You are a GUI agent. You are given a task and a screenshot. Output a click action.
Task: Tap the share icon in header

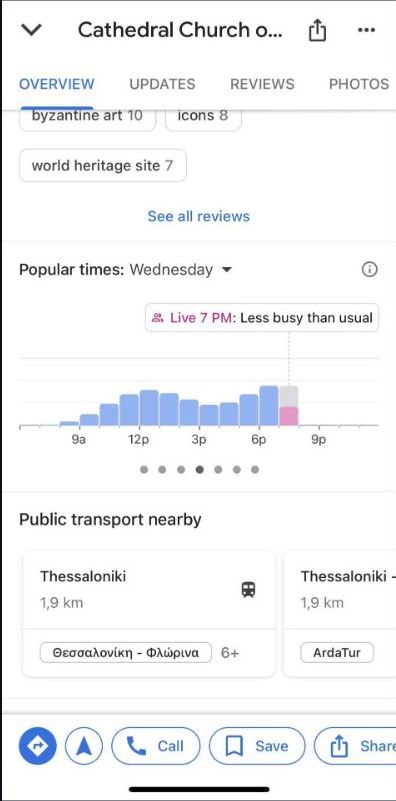click(317, 31)
